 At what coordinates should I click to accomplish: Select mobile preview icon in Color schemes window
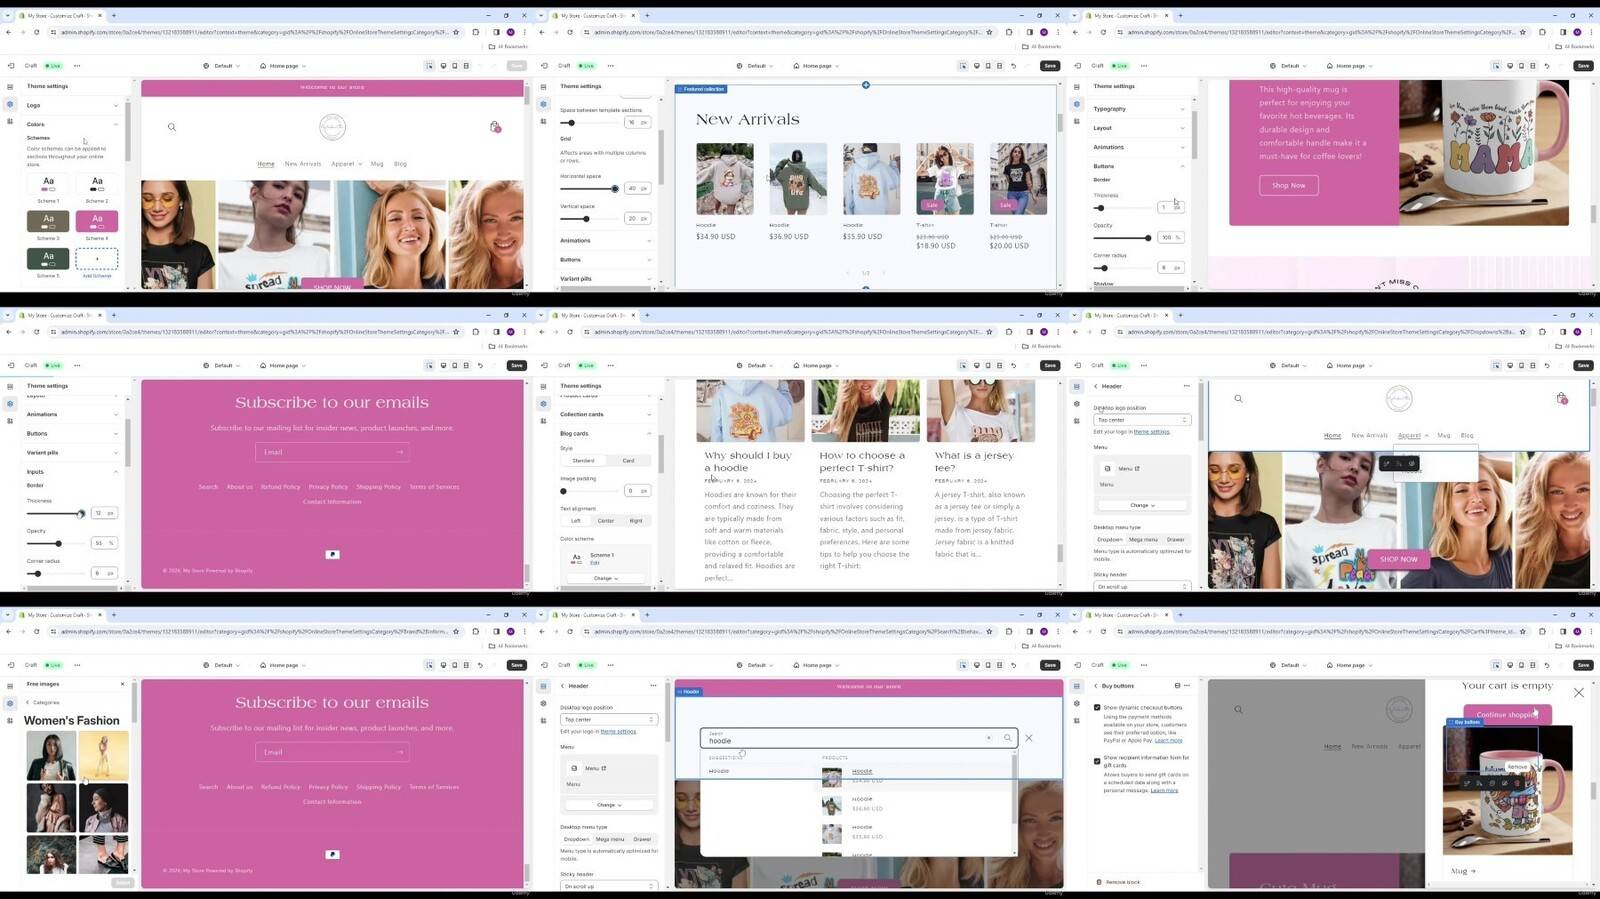(x=454, y=66)
